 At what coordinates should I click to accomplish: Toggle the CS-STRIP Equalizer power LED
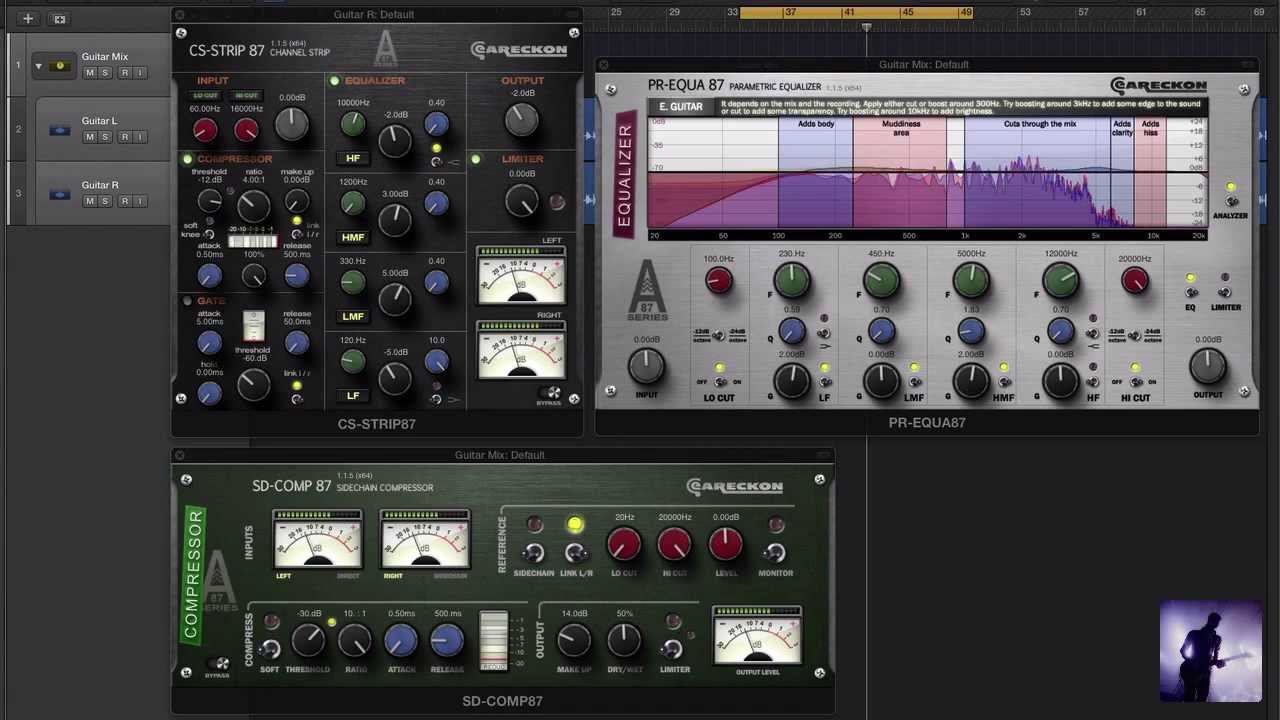pos(334,80)
